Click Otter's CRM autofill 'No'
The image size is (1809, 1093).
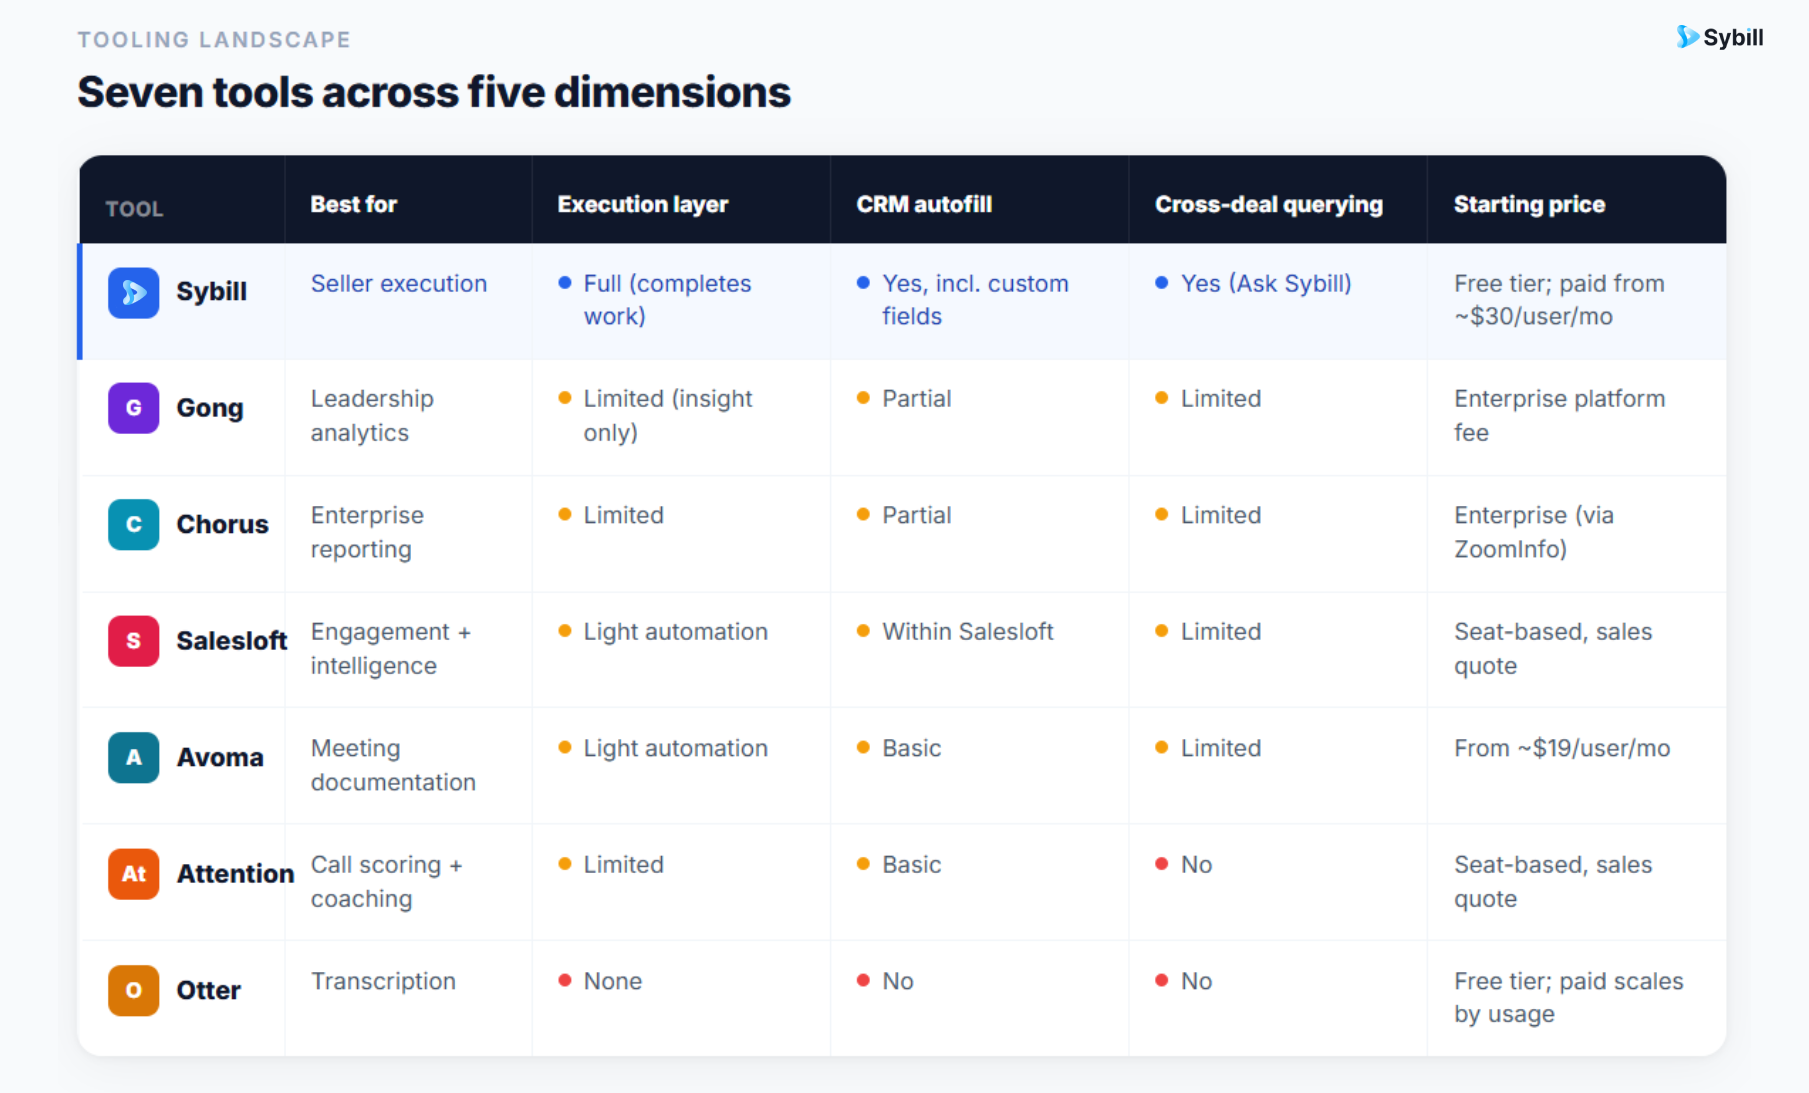coord(897,982)
